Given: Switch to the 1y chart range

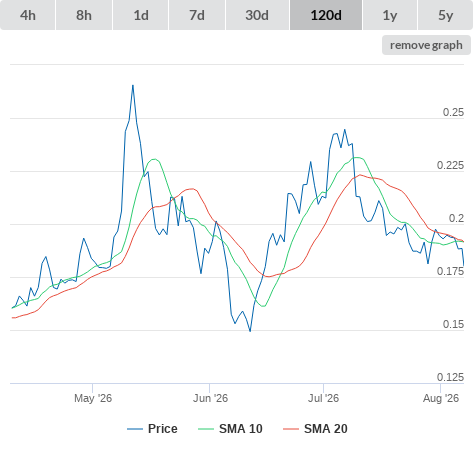Looking at the screenshot, I should pyautogui.click(x=390, y=15).
